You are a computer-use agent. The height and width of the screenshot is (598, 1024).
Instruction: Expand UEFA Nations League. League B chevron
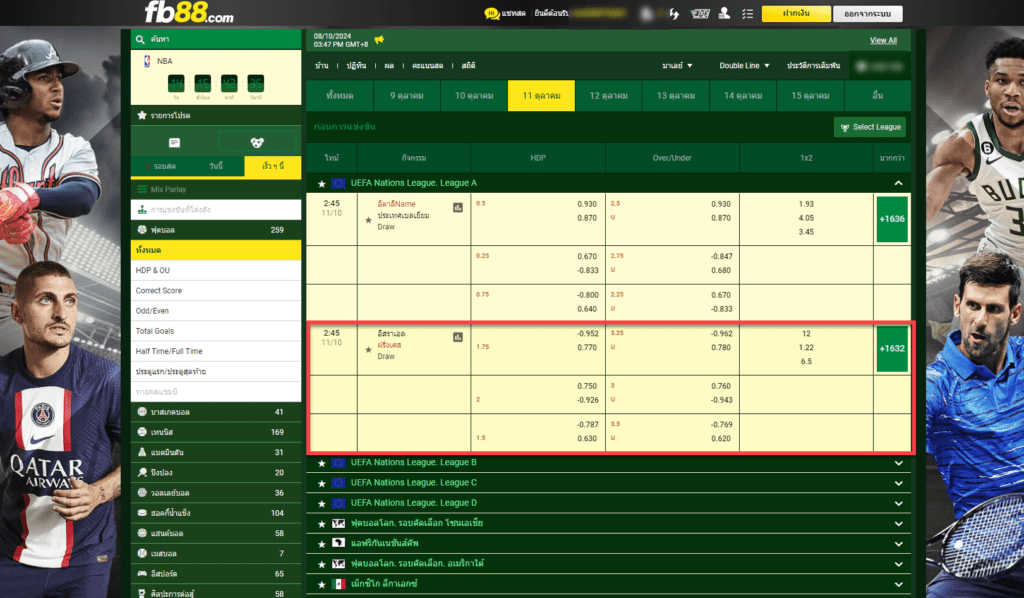tap(899, 463)
